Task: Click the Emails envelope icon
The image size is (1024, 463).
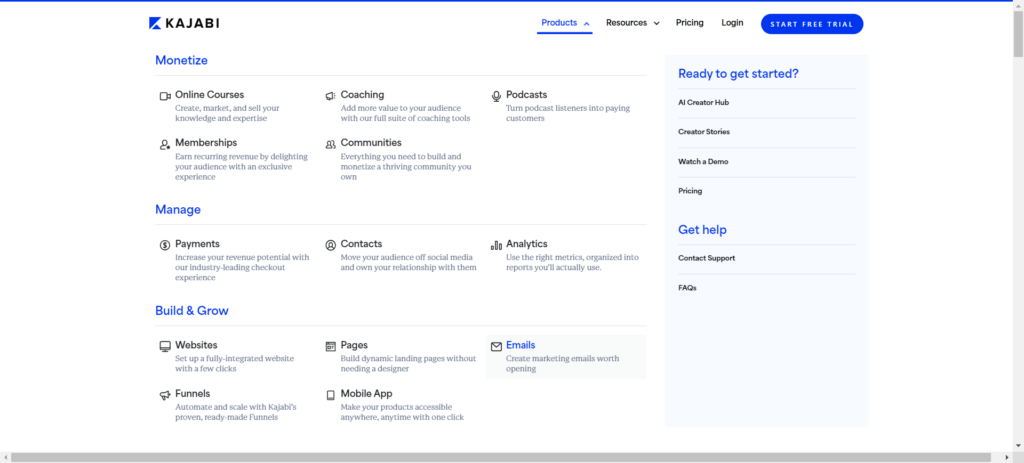Action: coord(496,346)
